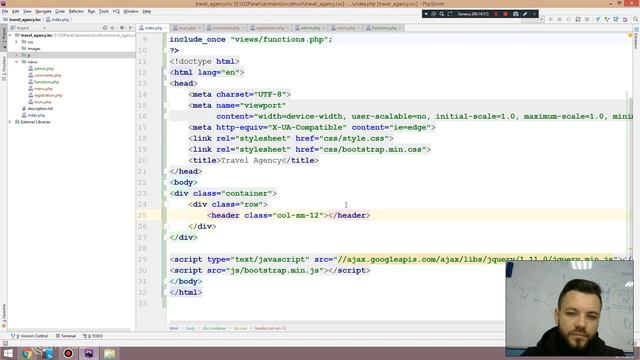This screenshot has height=360, width=640.
Task: Switch to the registration.php editor tab
Action: [269, 28]
